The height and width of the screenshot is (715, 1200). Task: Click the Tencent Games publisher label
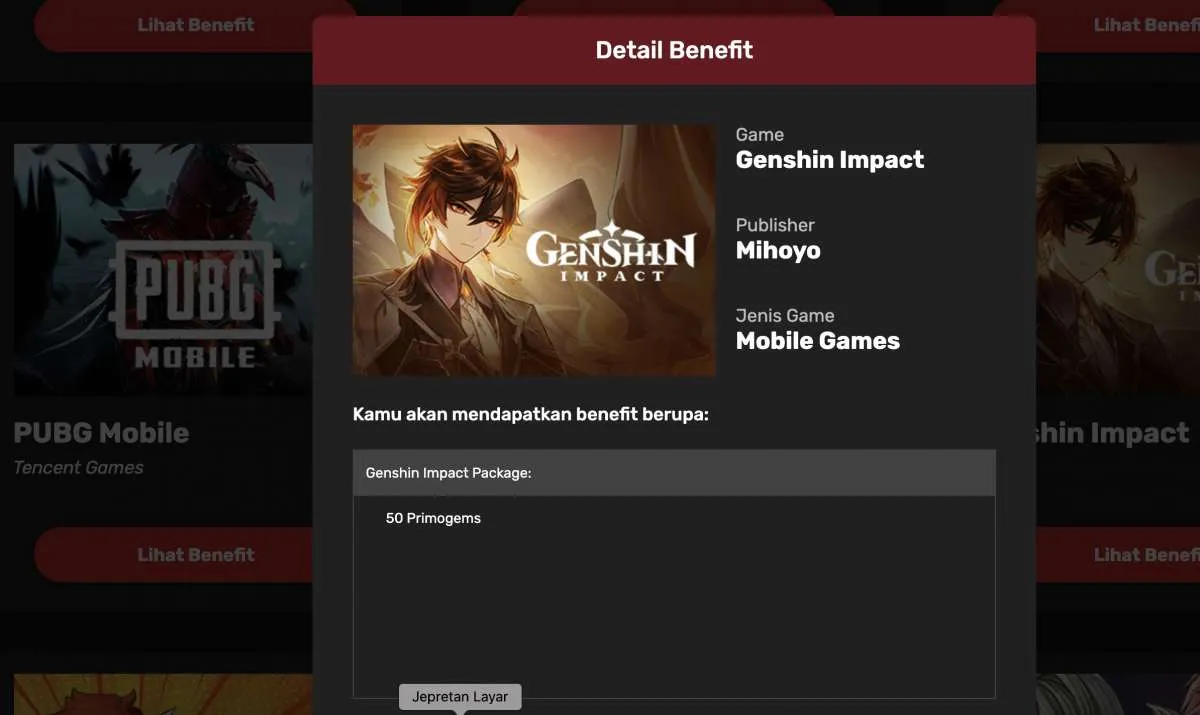click(78, 467)
